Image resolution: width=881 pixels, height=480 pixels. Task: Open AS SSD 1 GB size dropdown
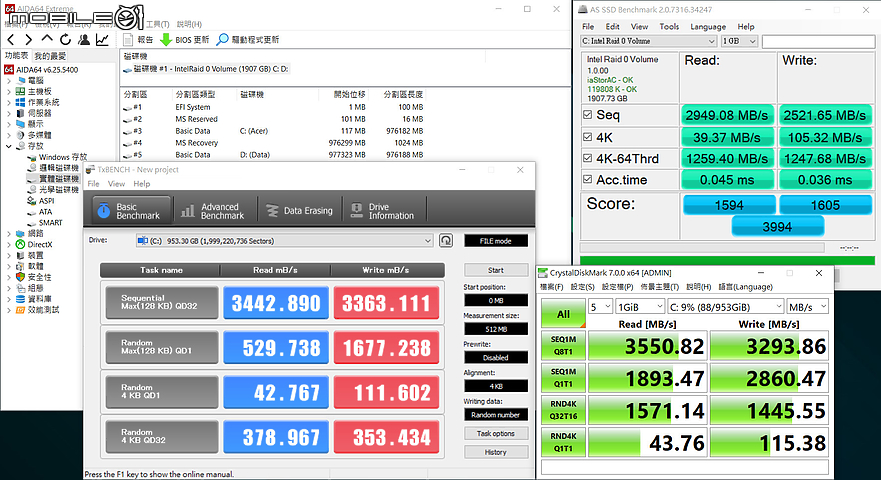(x=739, y=41)
